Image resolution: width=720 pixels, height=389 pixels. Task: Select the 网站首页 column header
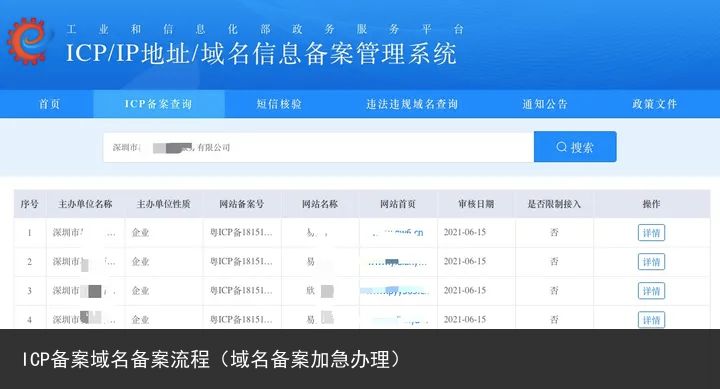[398, 204]
